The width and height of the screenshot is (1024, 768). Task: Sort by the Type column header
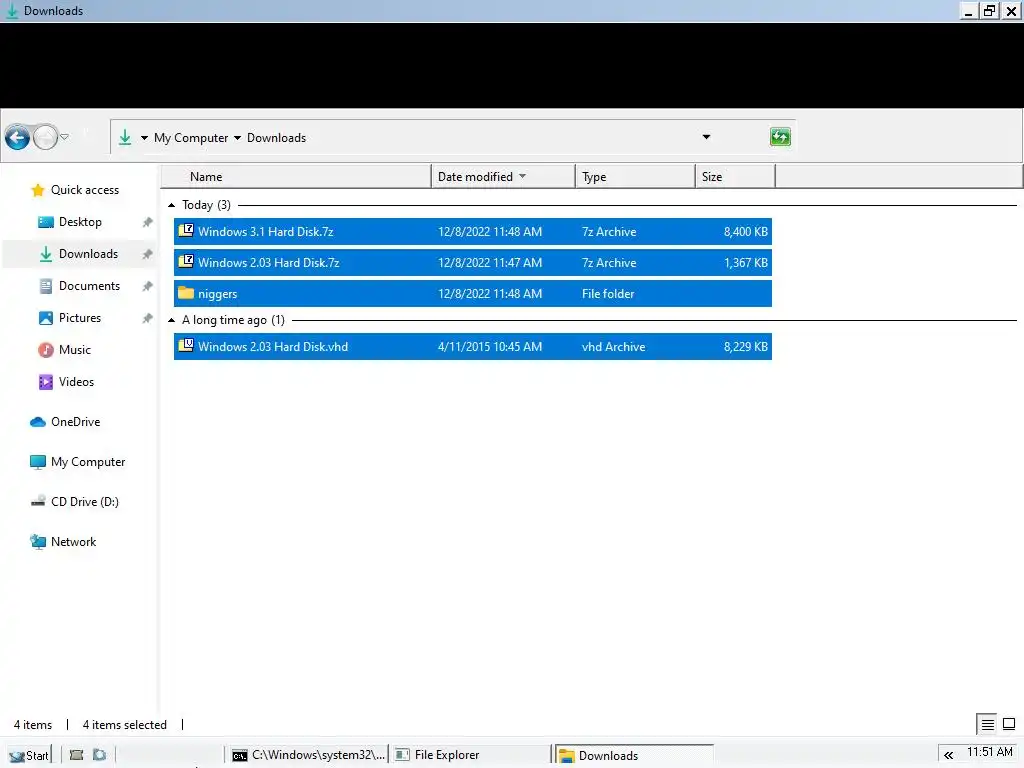[635, 176]
